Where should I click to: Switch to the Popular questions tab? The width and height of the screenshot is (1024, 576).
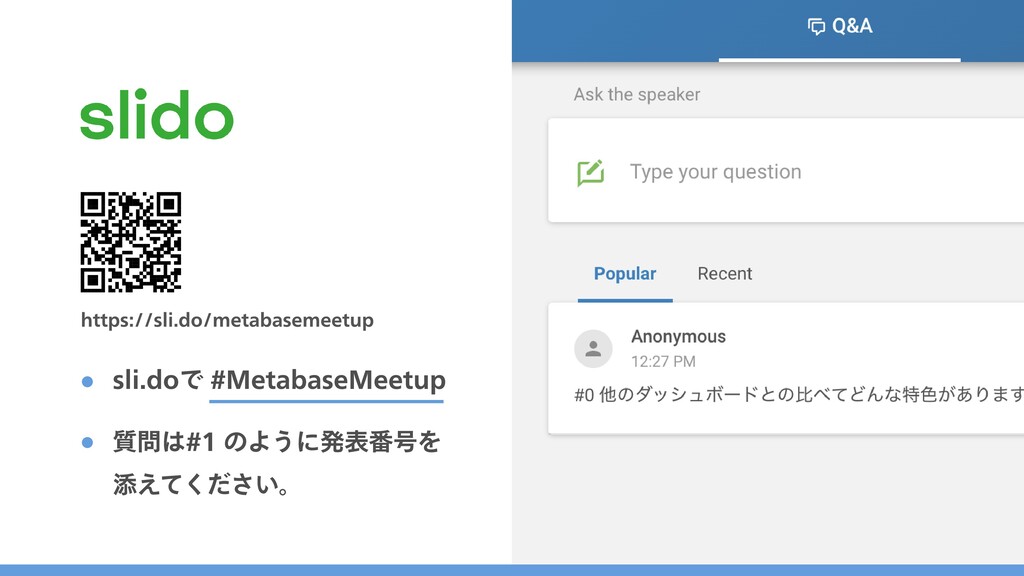coord(625,274)
